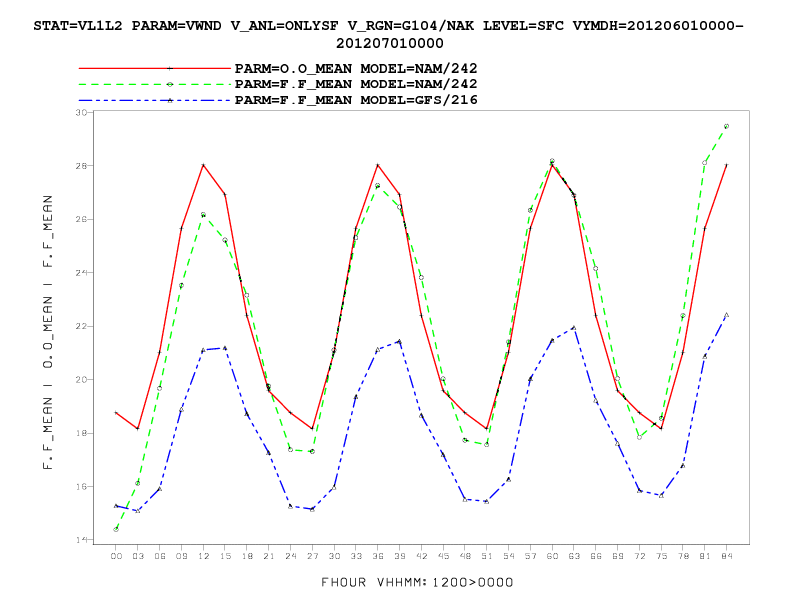
Task: Click x-axis tick label 36
Action: click(x=378, y=556)
